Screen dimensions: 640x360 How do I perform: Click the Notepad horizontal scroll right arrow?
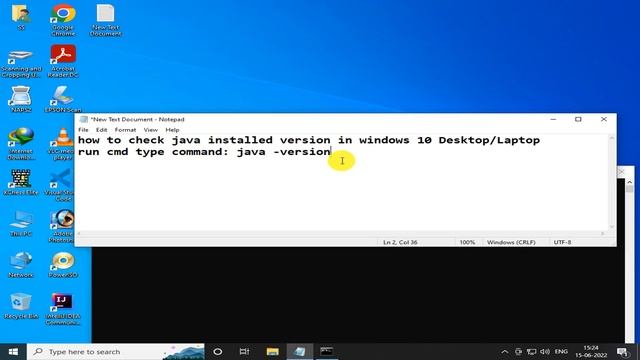[602, 233]
